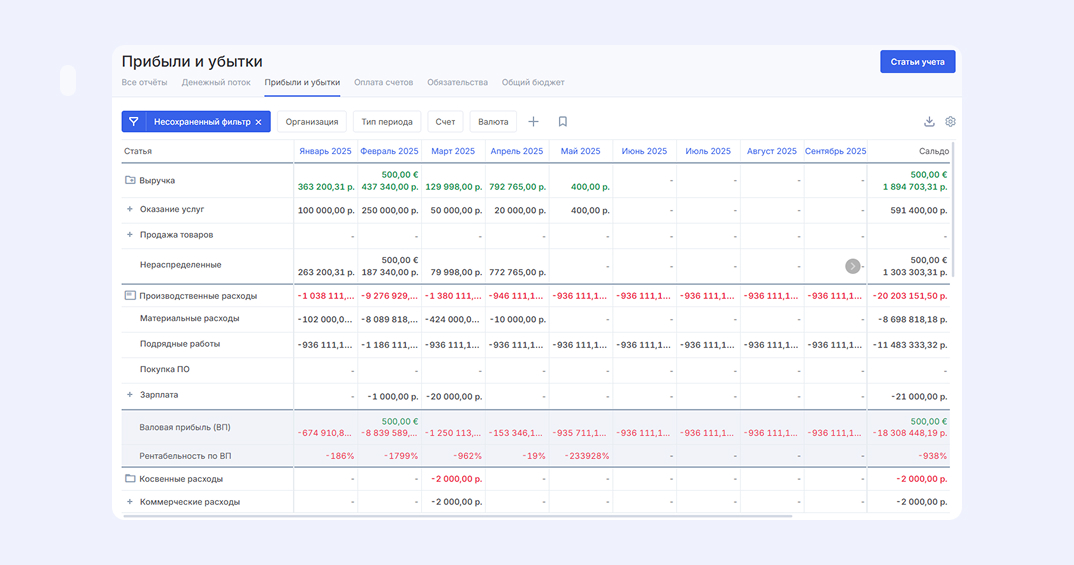Click the funnel filter icon
Image resolution: width=1074 pixels, height=565 pixels.
pos(134,122)
